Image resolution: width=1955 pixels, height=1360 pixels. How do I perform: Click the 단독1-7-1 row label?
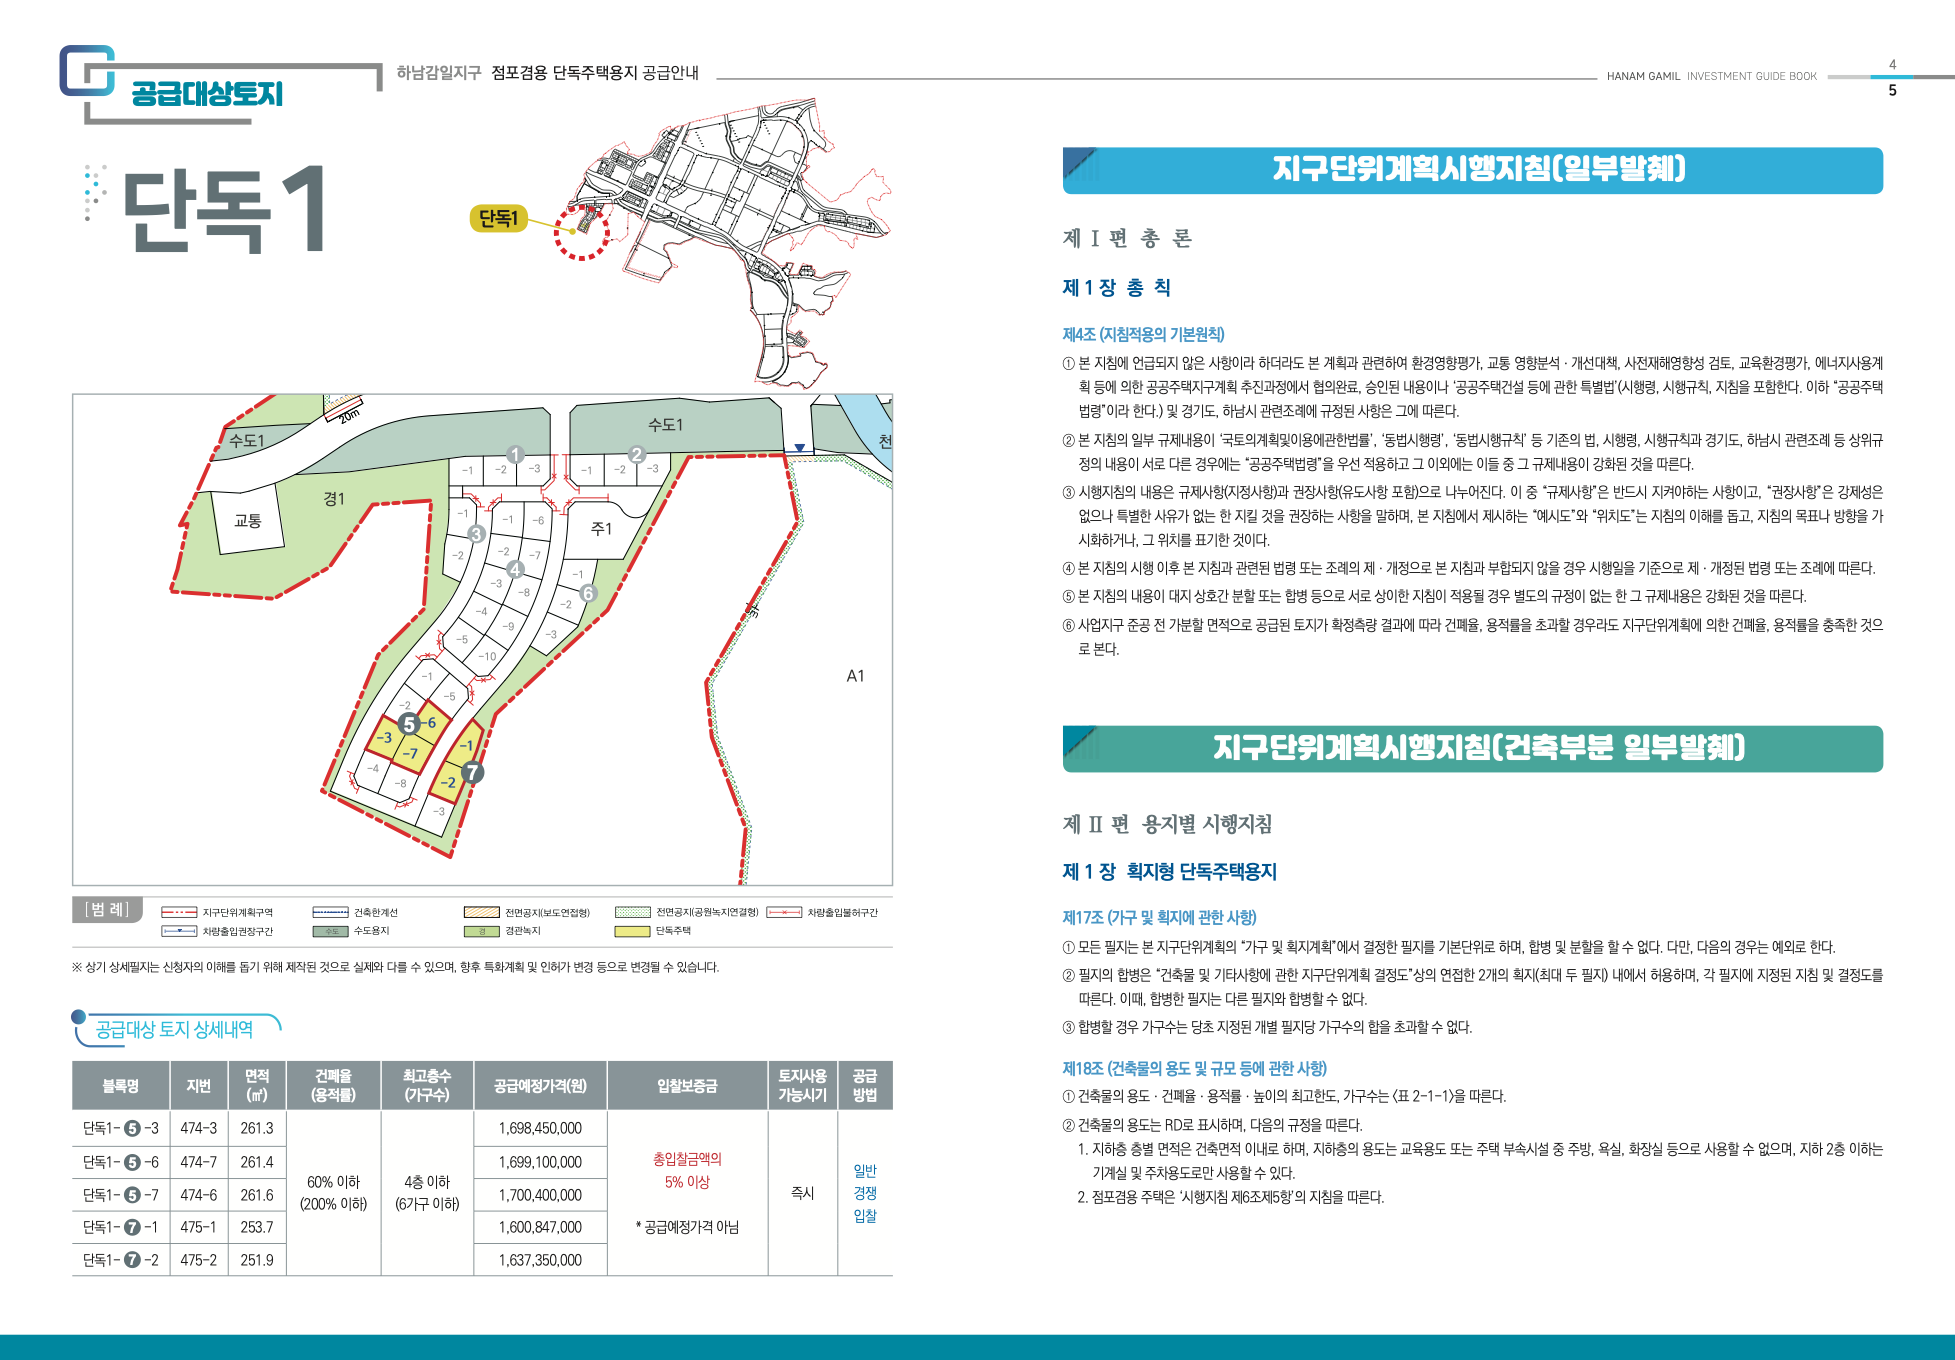point(121,1227)
